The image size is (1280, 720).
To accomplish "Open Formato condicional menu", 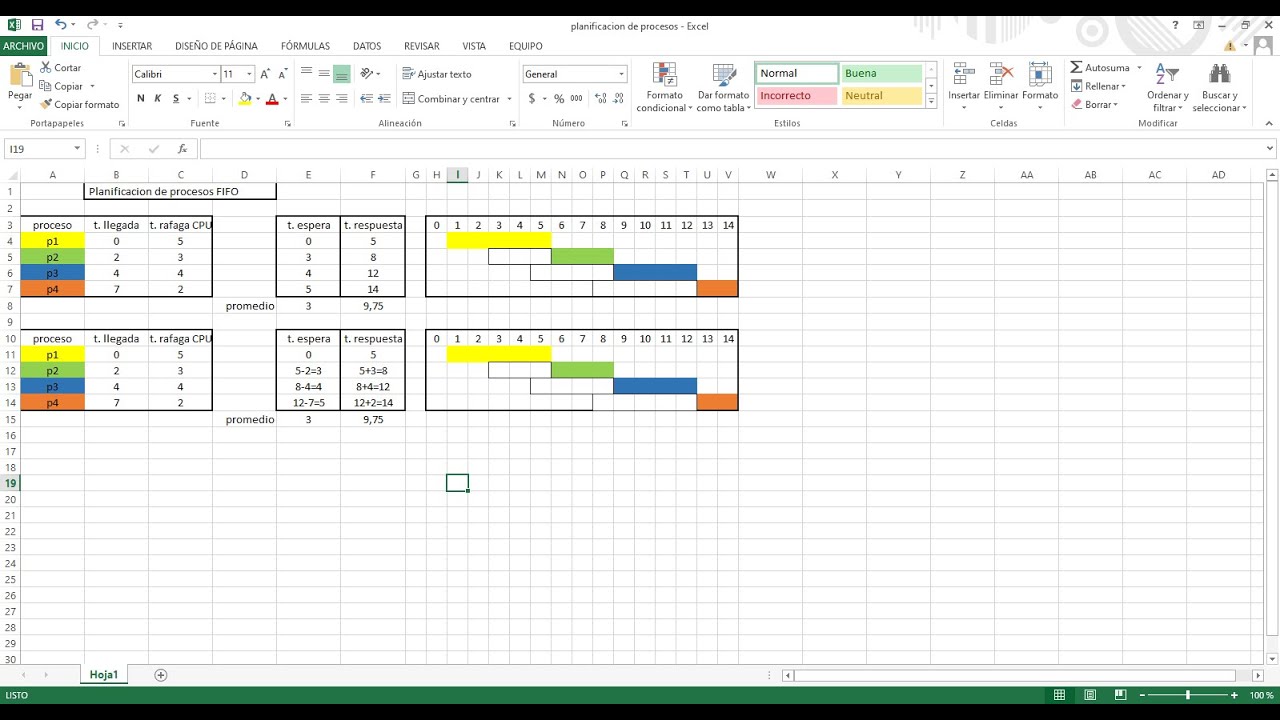I will (664, 88).
